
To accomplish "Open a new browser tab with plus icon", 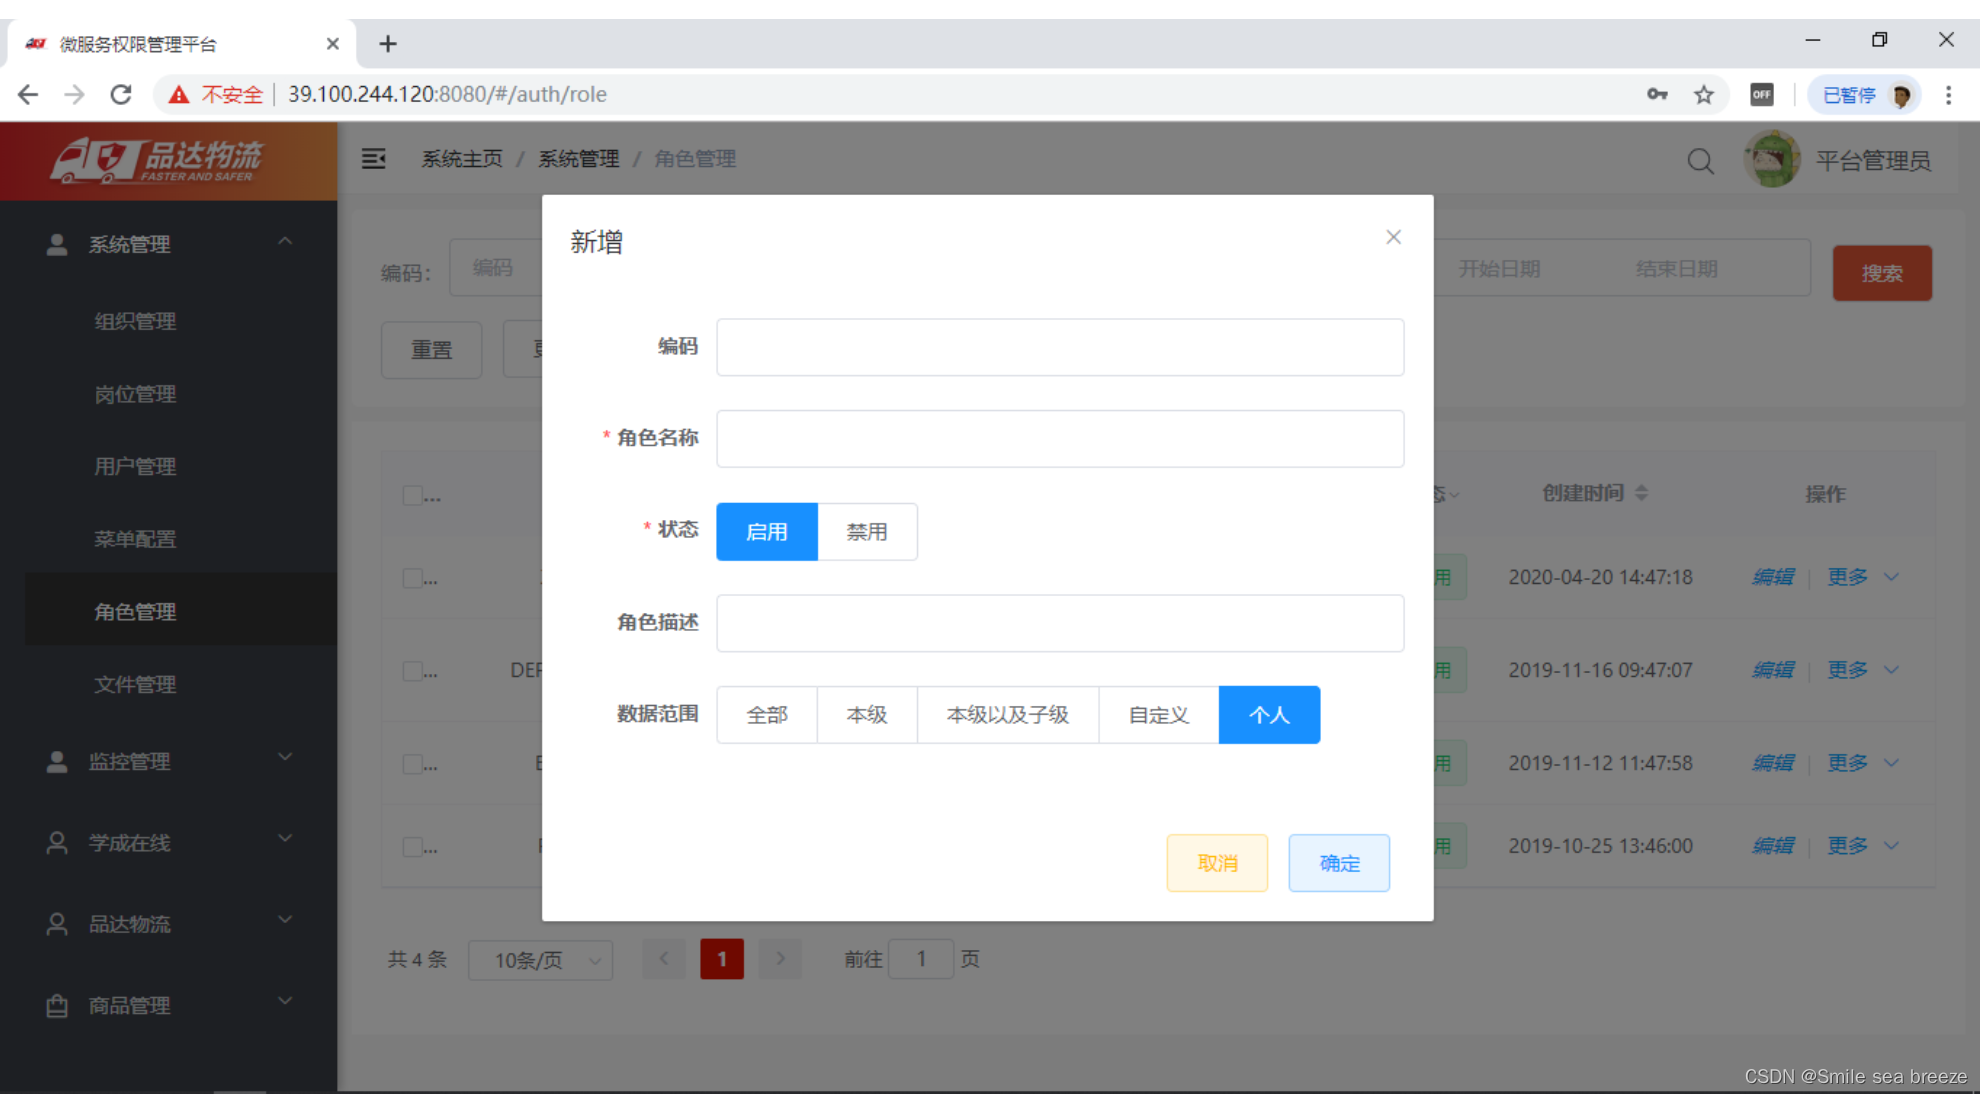I will (x=388, y=43).
